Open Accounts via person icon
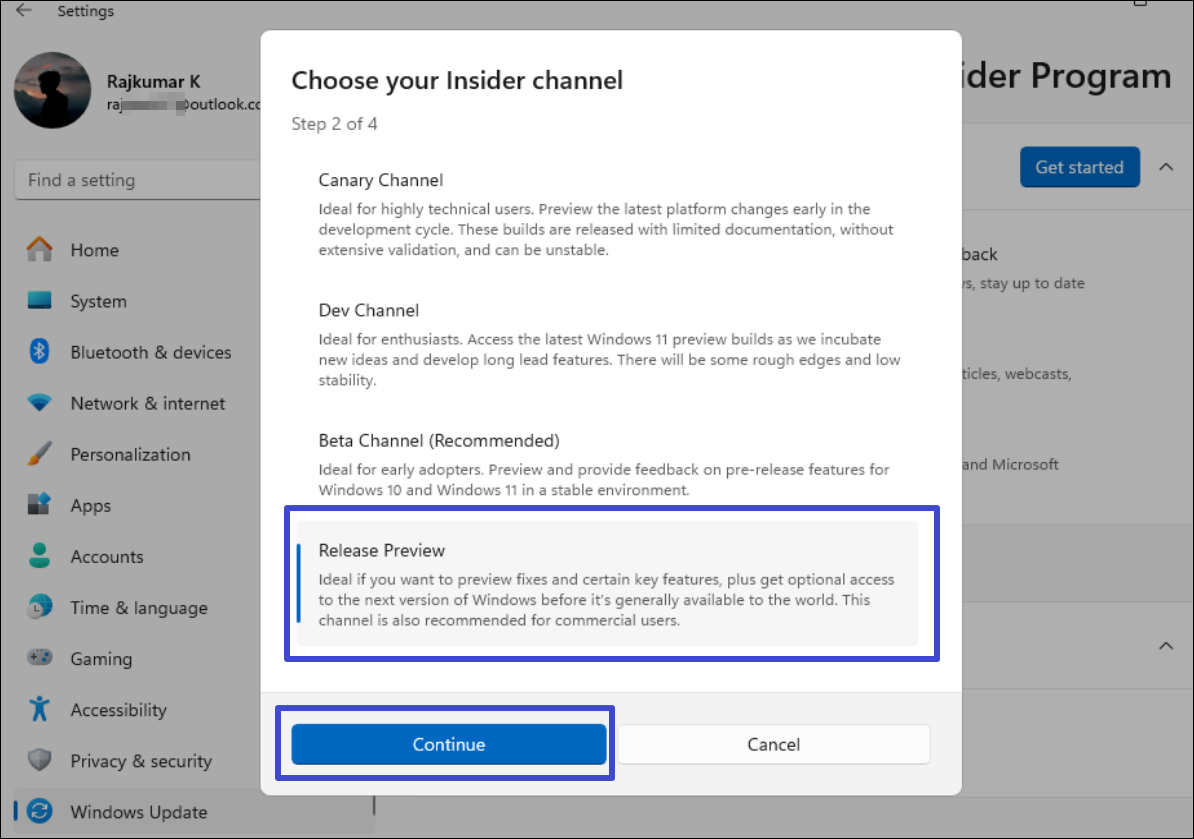 40,556
